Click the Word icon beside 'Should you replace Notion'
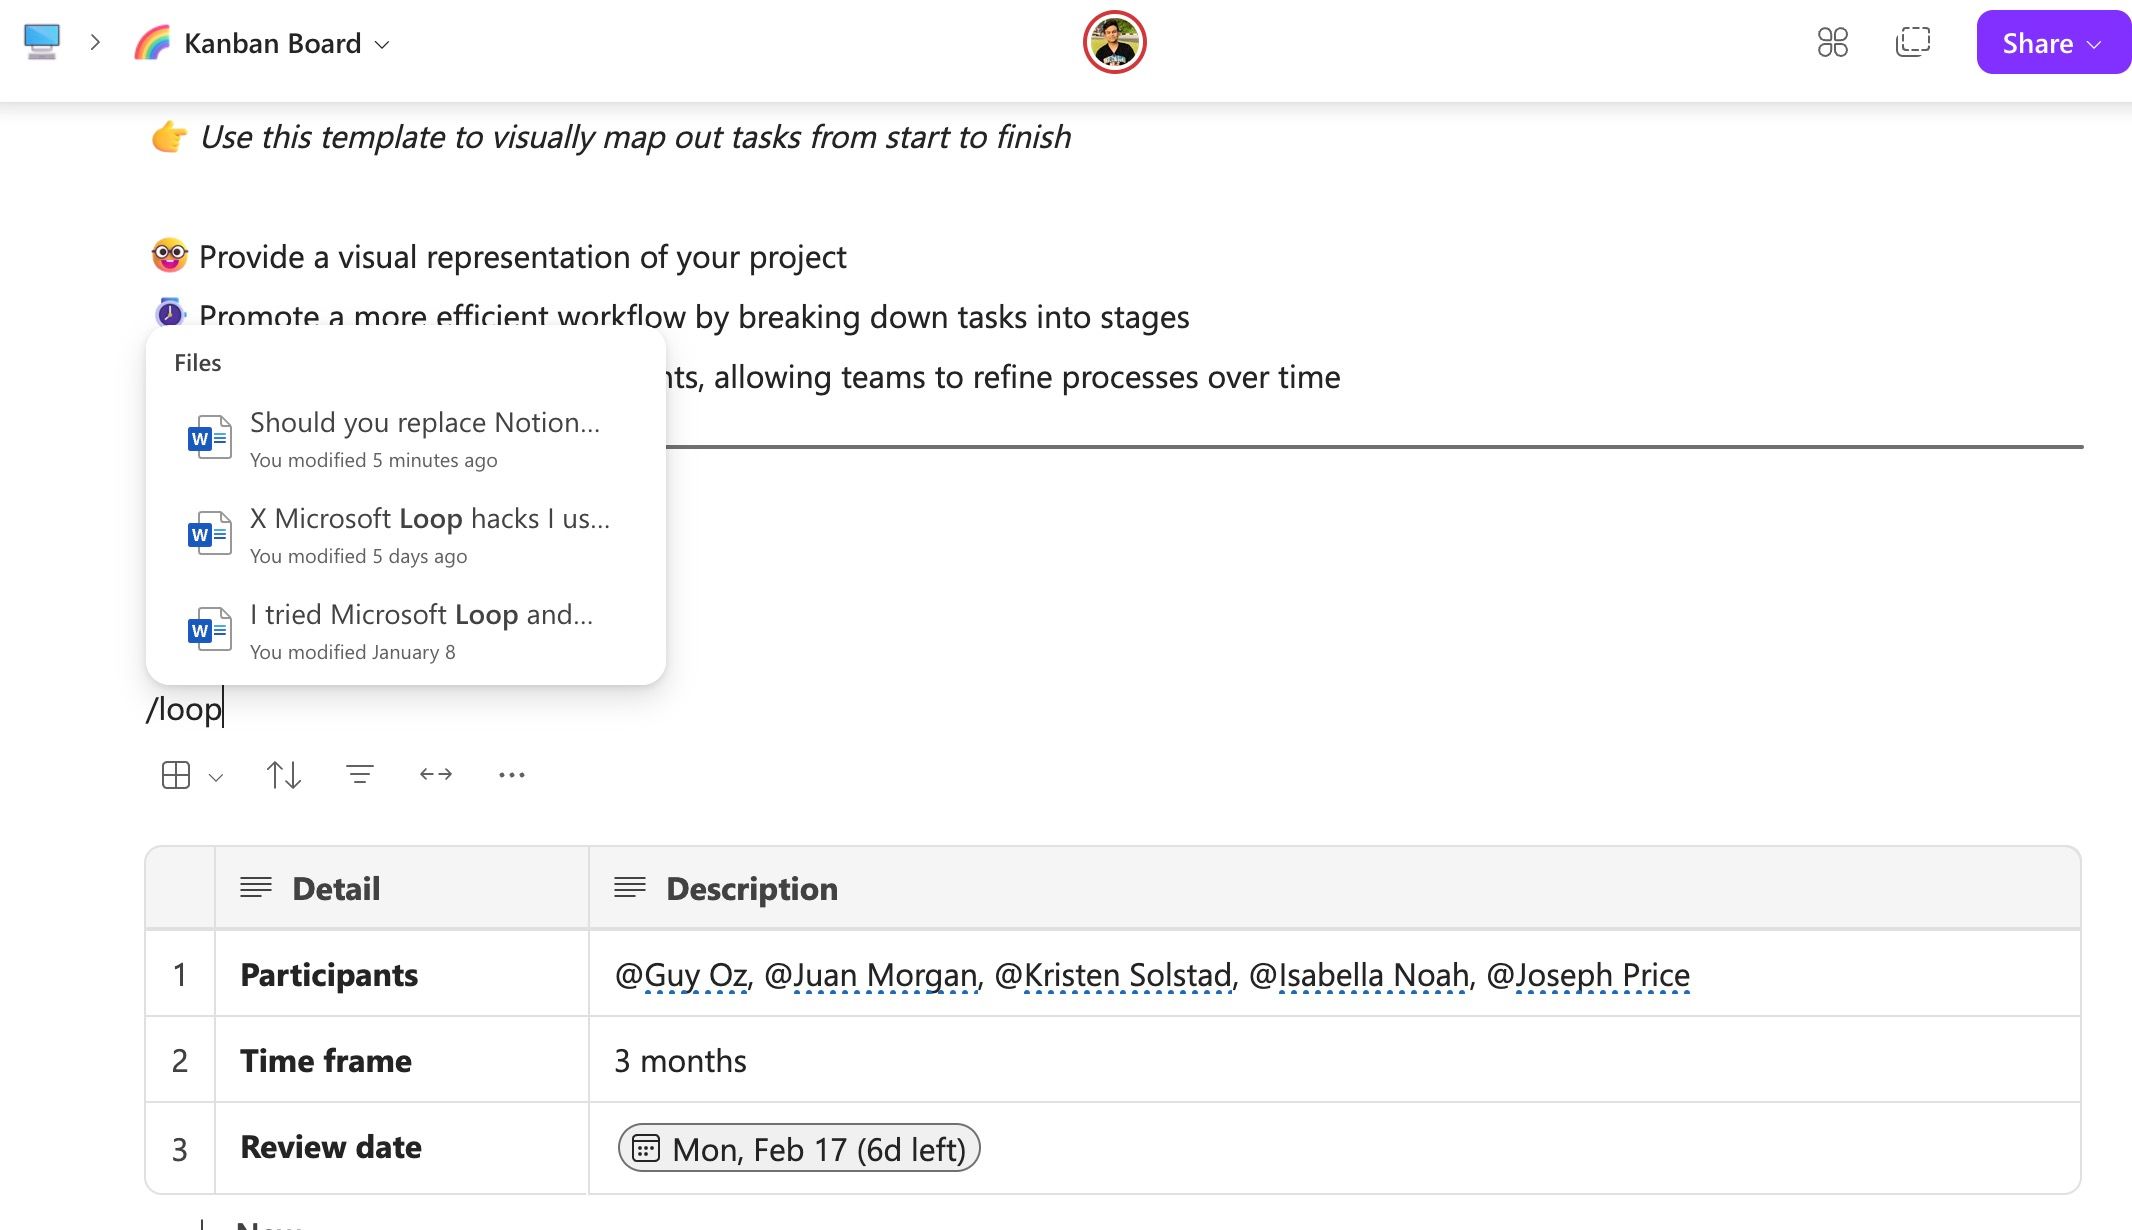Screen dimensions: 2132x1230 click(210, 437)
